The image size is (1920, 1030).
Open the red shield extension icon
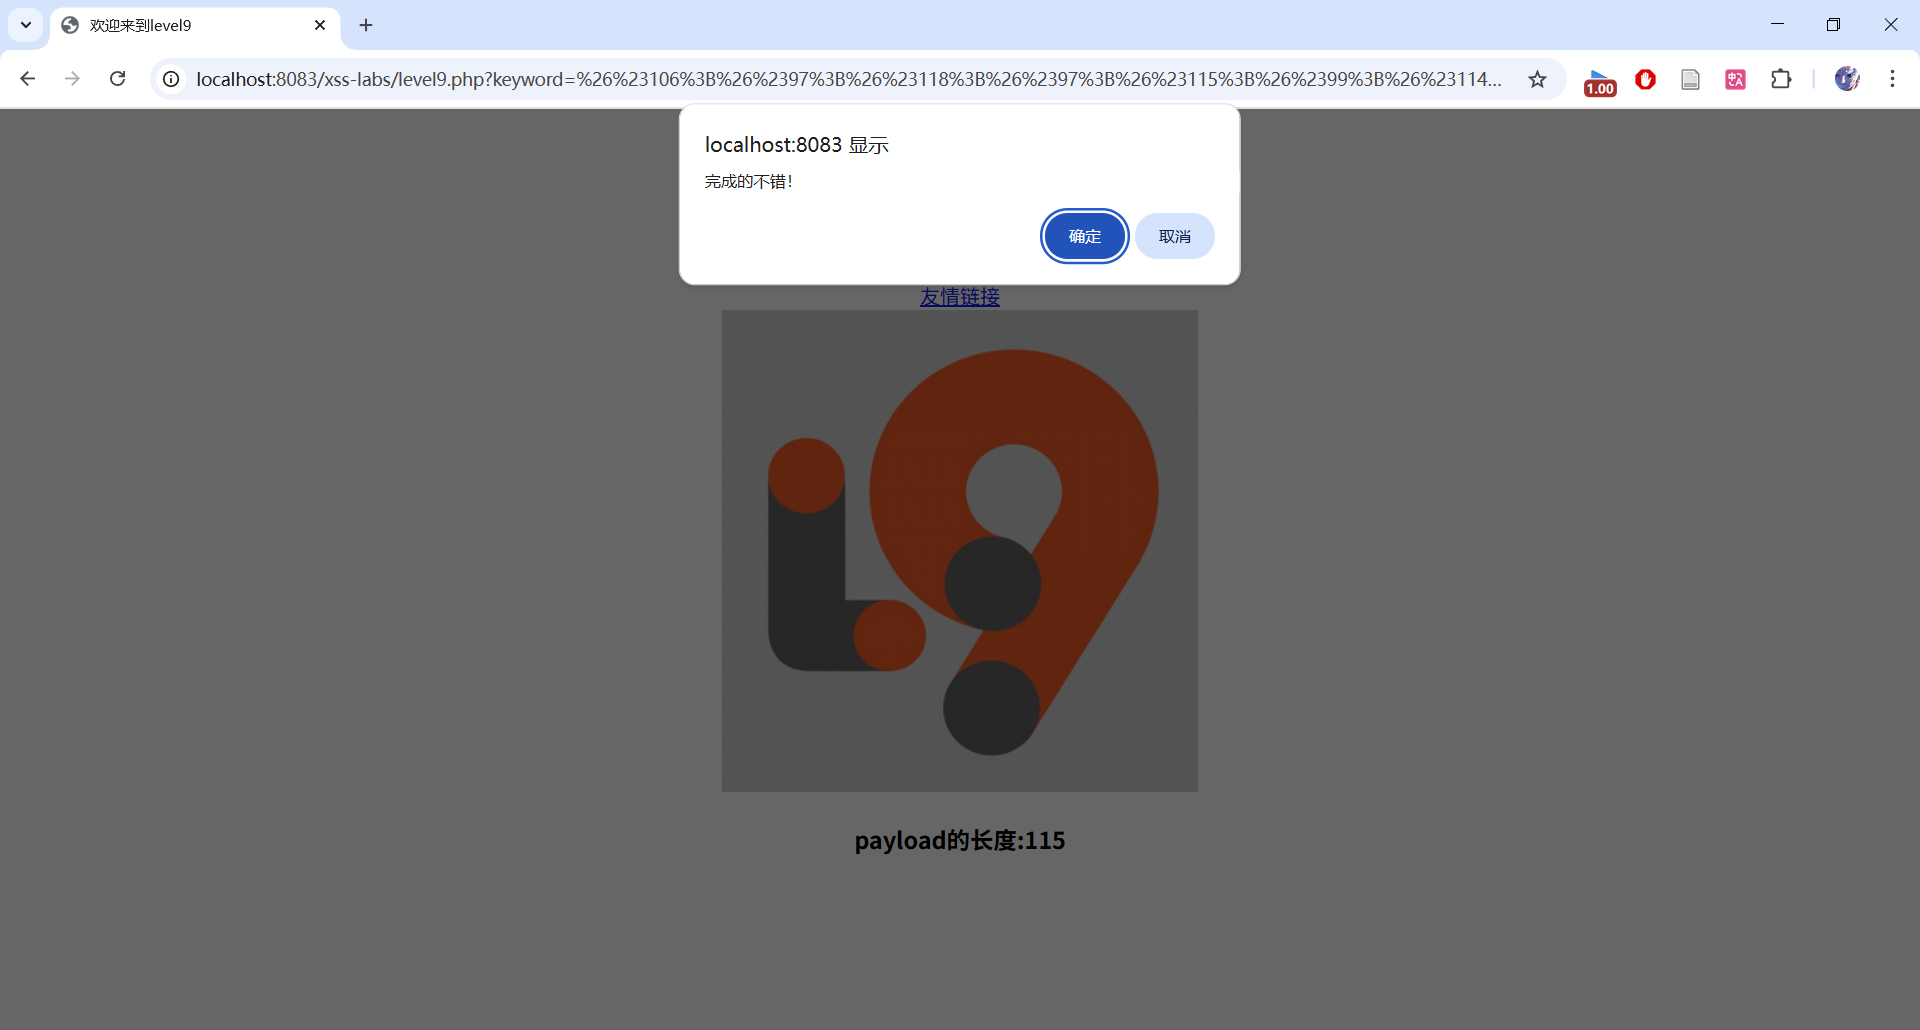[1645, 79]
